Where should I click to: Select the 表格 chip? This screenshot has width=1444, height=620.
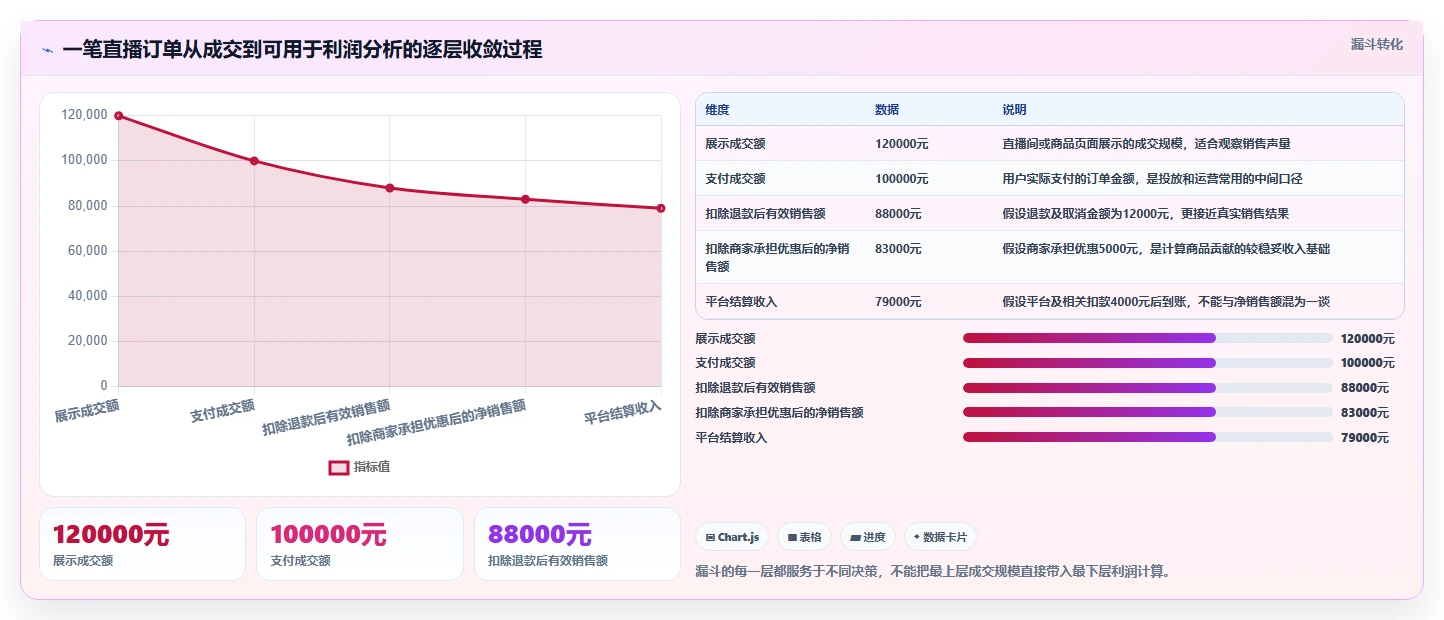(805, 537)
